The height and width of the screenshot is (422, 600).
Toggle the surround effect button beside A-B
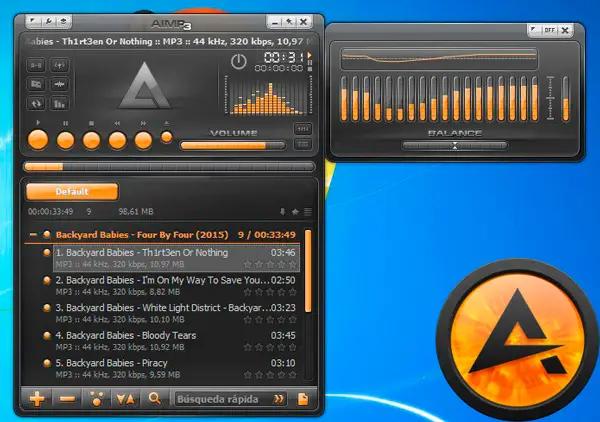59,65
